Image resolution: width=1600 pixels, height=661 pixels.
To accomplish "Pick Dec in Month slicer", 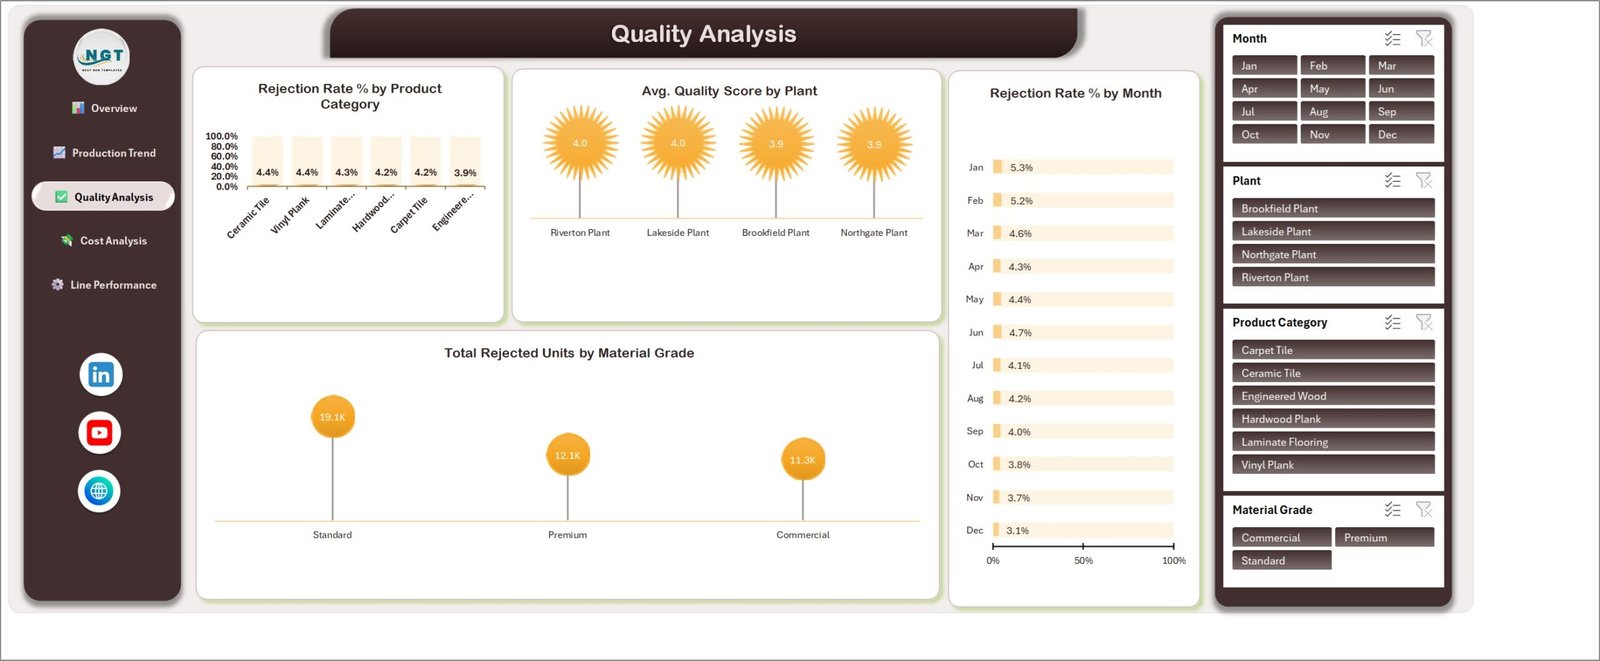I will (x=1401, y=135).
